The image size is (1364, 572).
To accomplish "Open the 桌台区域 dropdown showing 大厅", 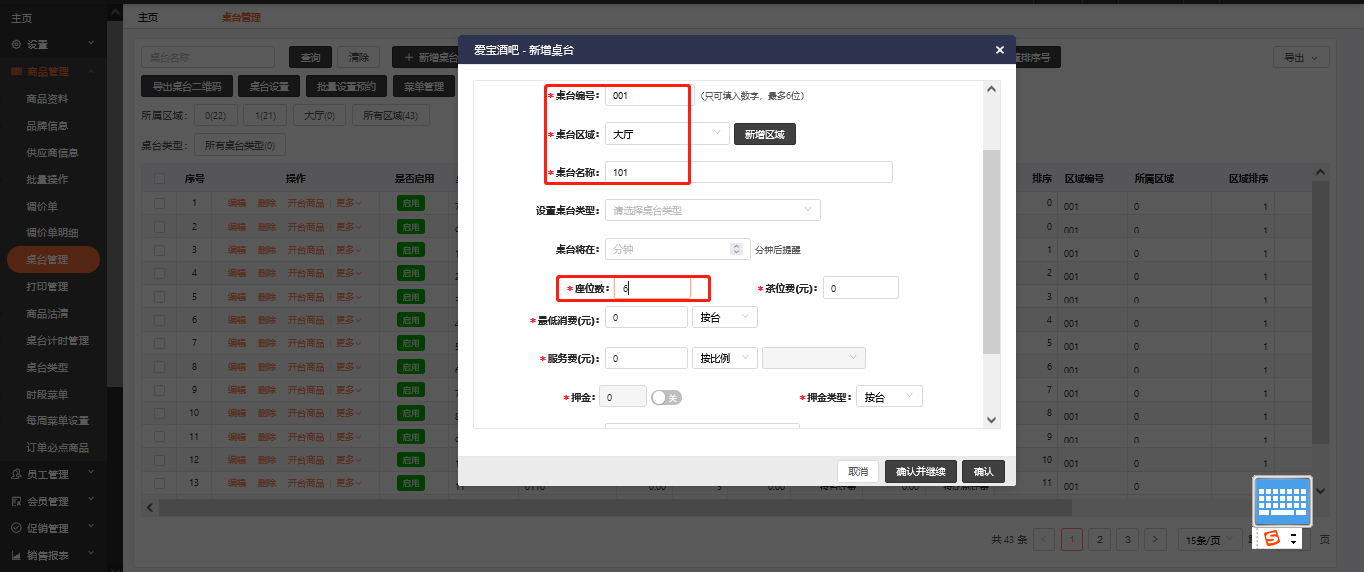I will point(667,133).
